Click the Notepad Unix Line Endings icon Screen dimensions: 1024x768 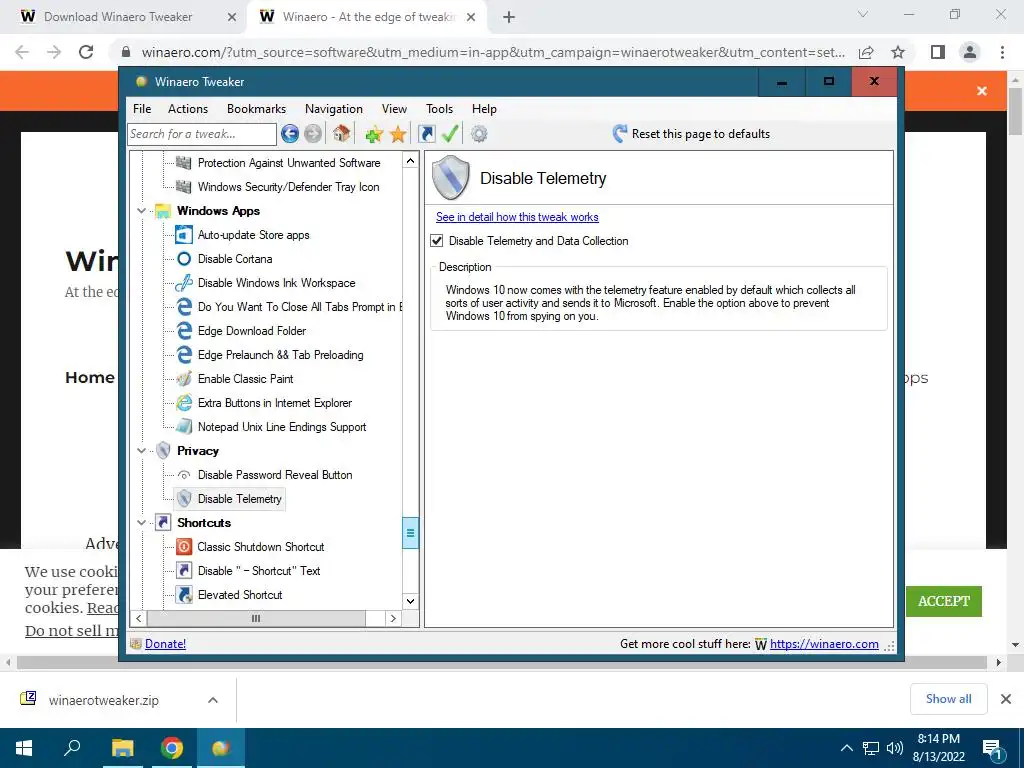pyautogui.click(x=184, y=427)
